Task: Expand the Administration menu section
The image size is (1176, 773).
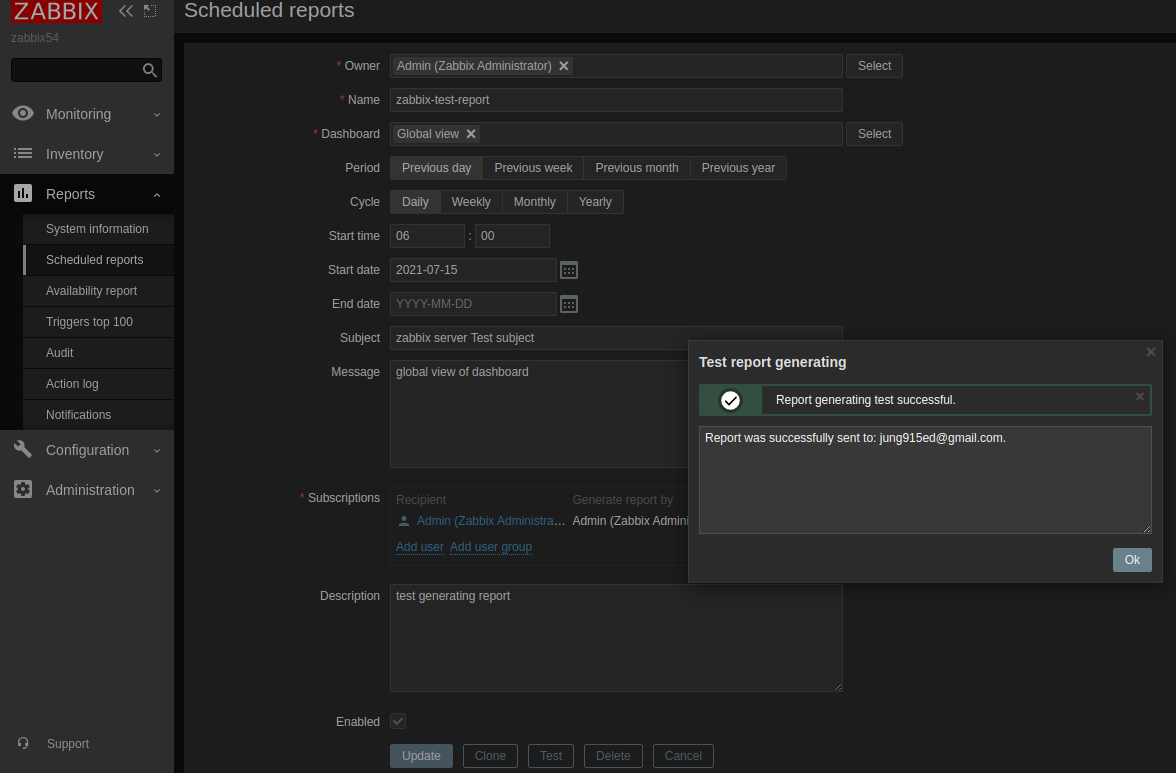Action: [87, 490]
